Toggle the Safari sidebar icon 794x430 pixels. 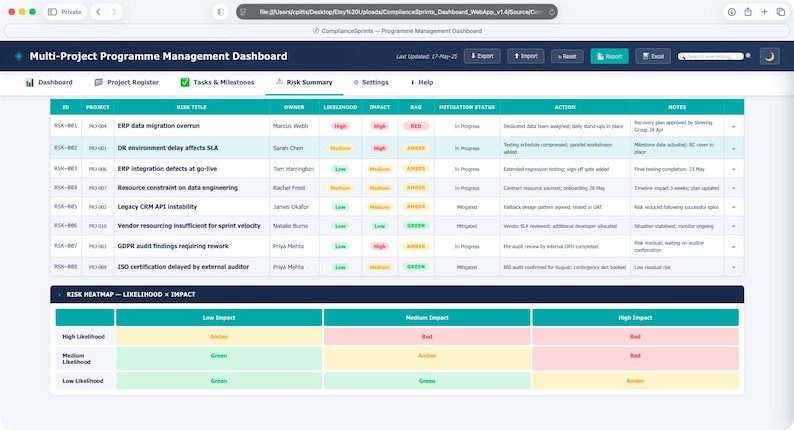(52, 12)
